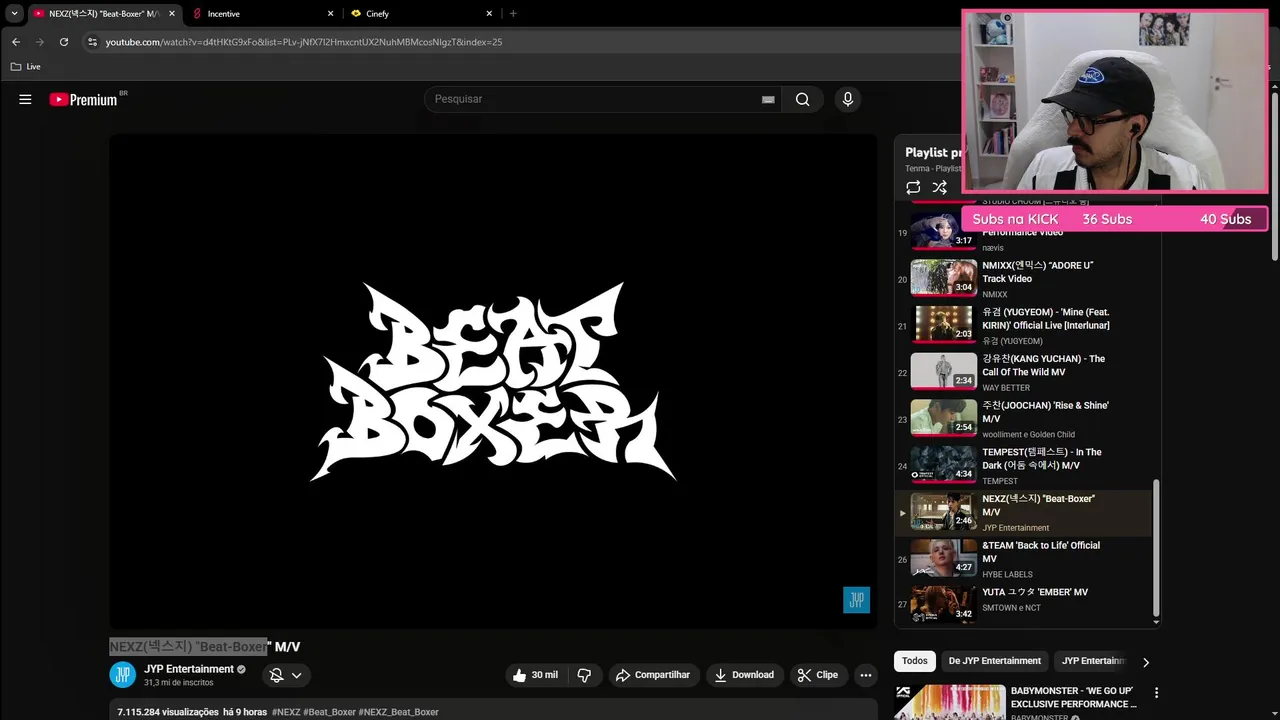Screen dimensions: 1280x720
Task: Reload the page with the refresh icon
Action: (64, 42)
